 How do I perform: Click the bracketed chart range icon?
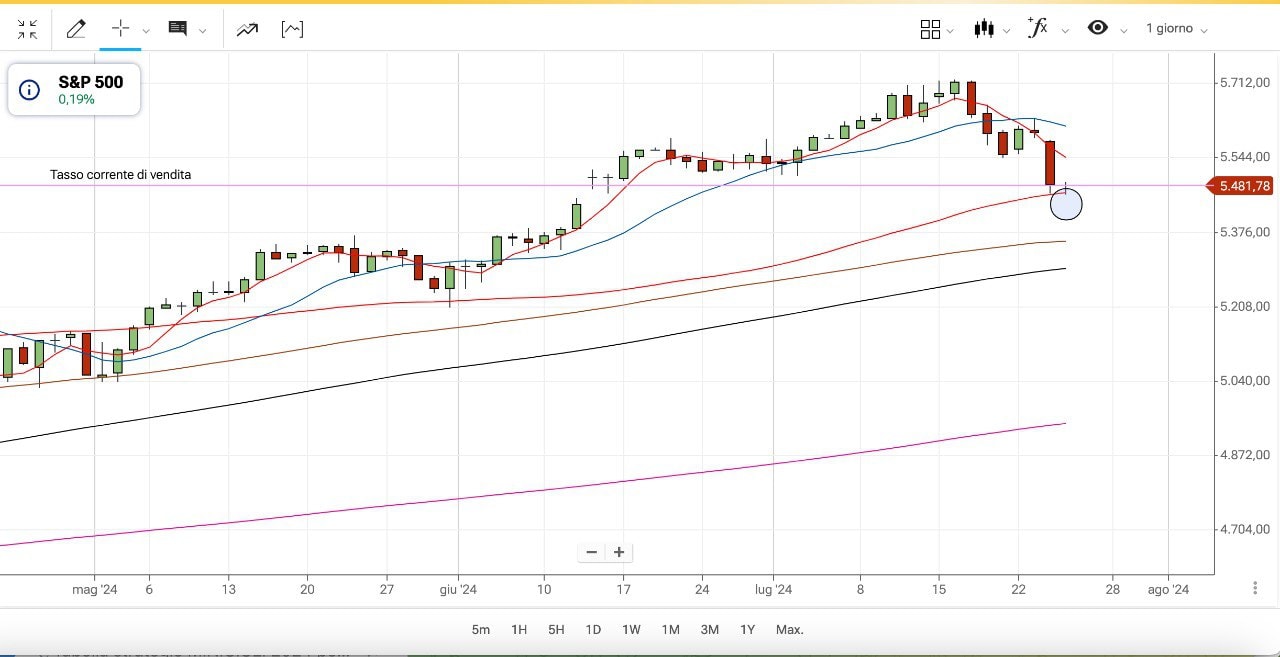tap(292, 29)
